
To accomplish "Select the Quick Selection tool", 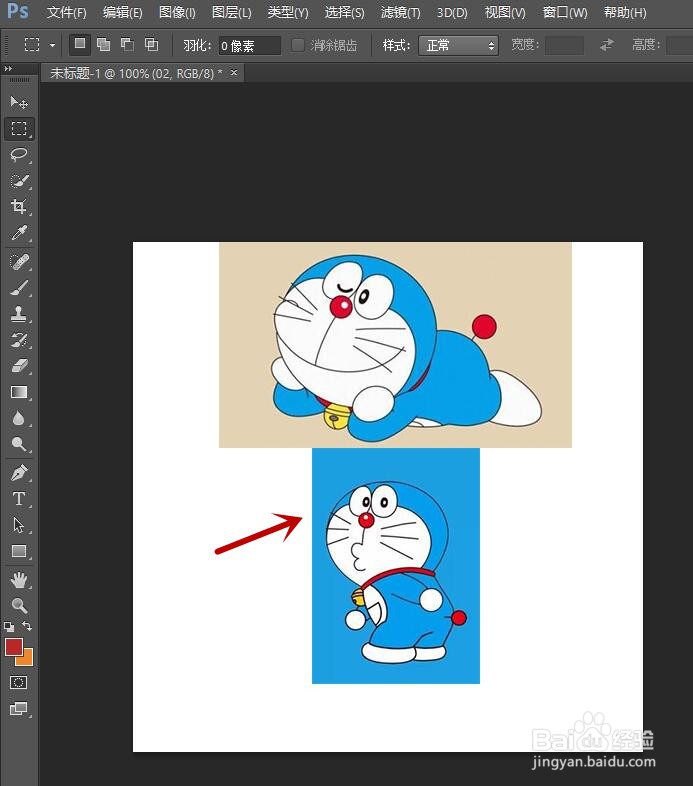I will [x=19, y=180].
